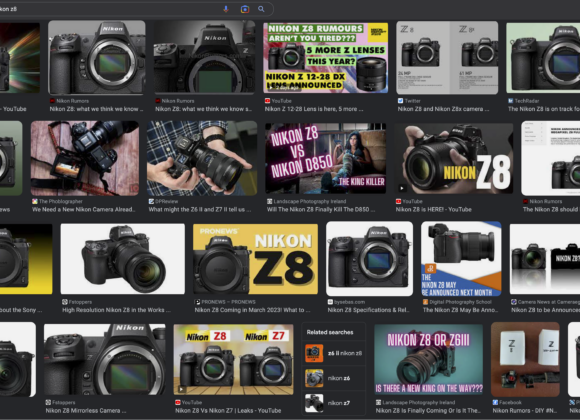Open Digital Photography School announcement thumbnail

point(461,259)
